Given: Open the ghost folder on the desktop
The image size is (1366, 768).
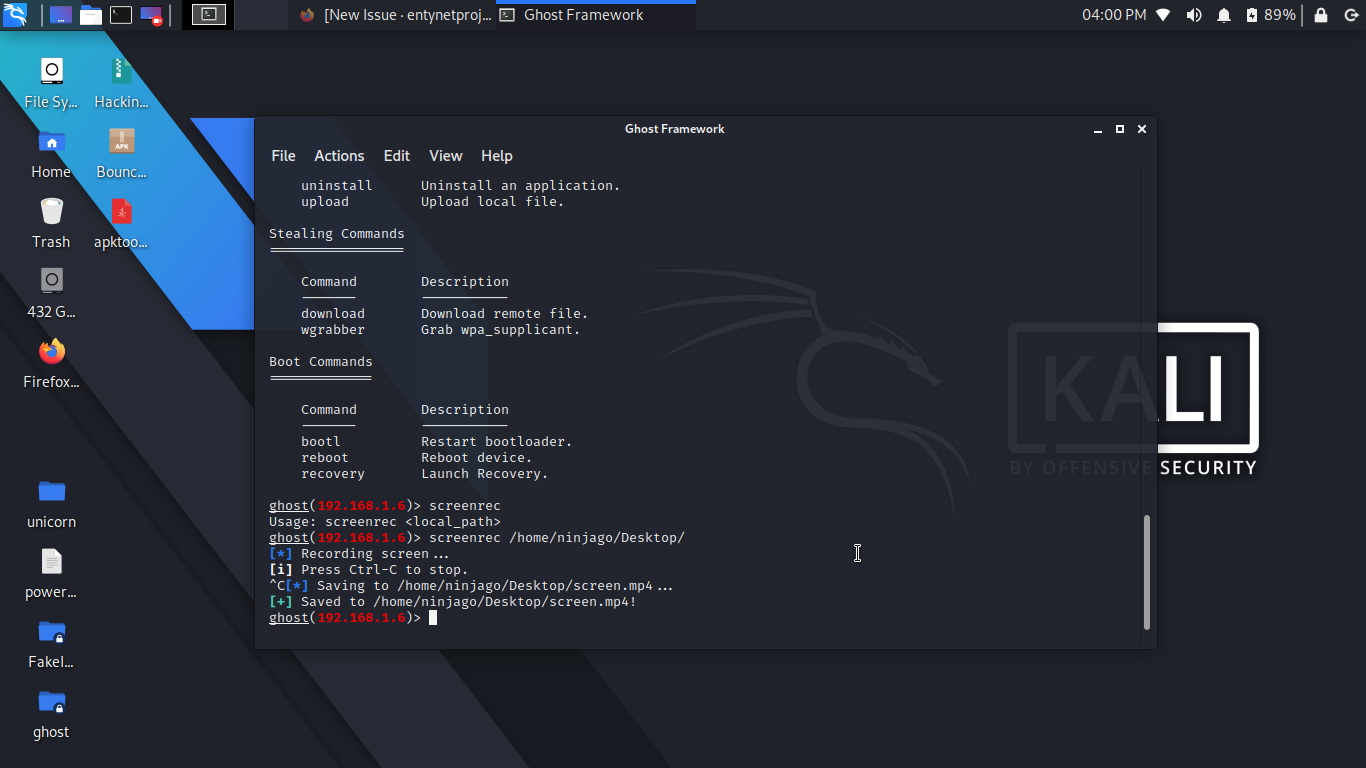Looking at the screenshot, I should coord(51,712).
